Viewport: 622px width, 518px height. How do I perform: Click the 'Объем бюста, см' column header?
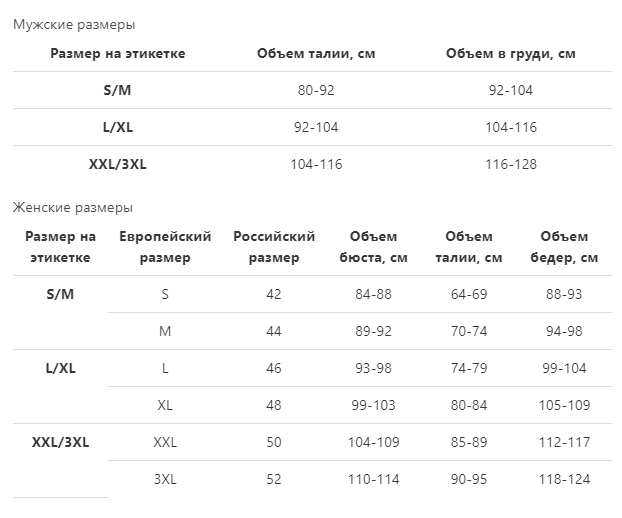(x=373, y=247)
